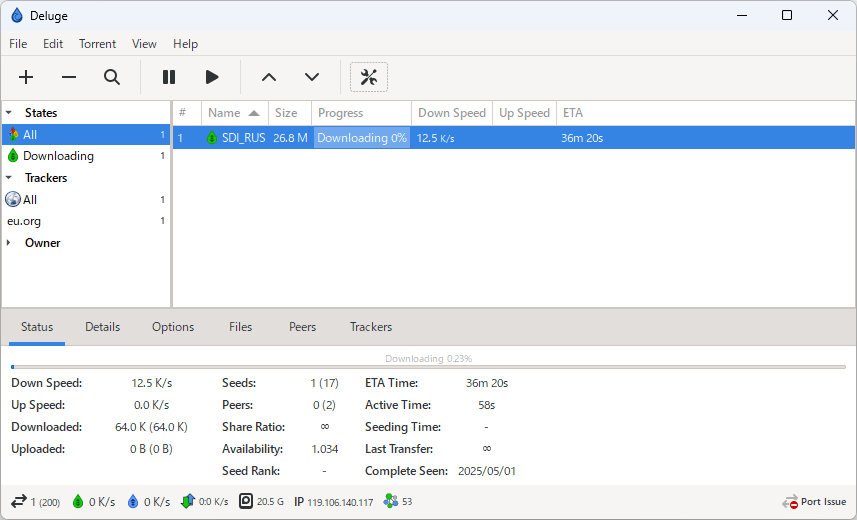Move torrent up in queue
857x520 pixels.
pyautogui.click(x=268, y=77)
